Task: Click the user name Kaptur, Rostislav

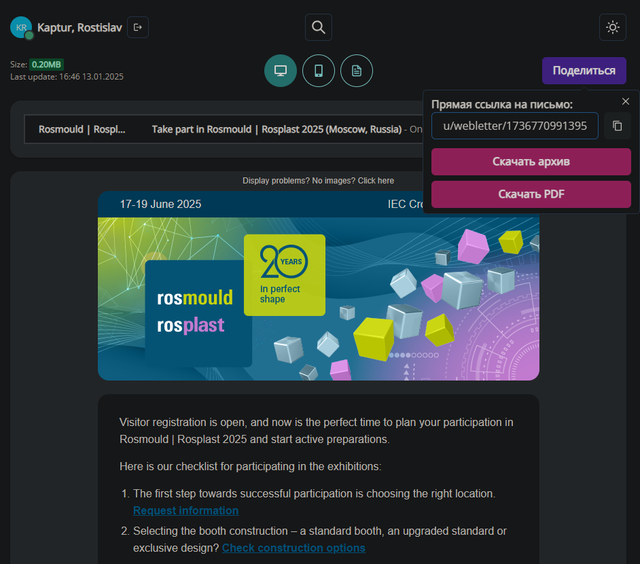Action: coord(80,27)
